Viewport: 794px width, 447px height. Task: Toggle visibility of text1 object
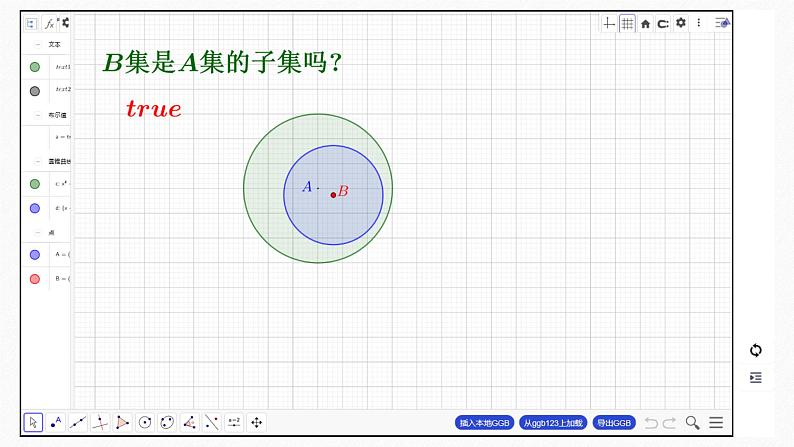pos(35,67)
